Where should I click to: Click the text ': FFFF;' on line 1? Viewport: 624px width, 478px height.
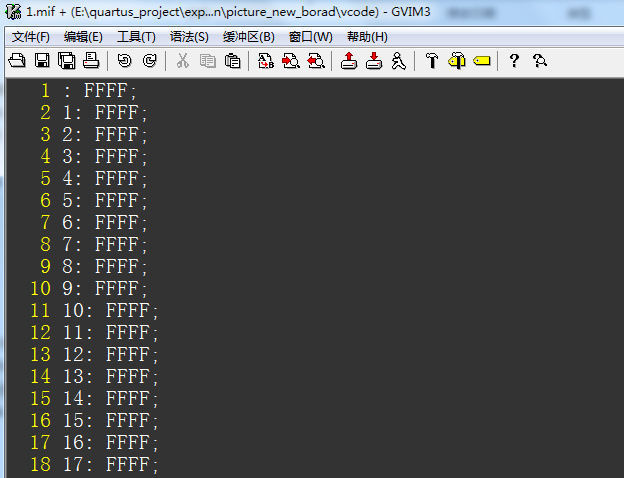click(99, 91)
